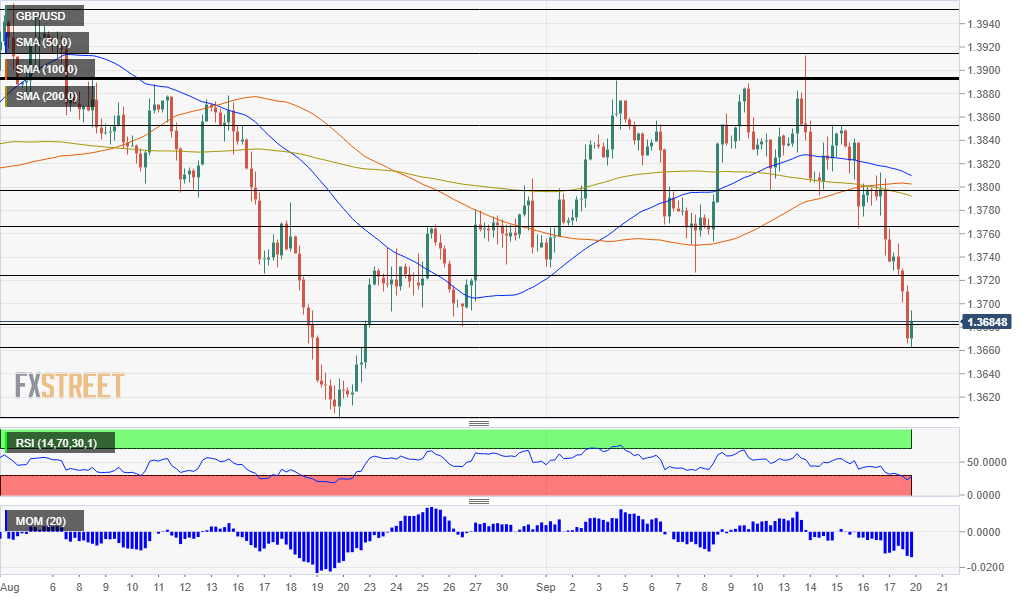
Task: Click date 21 at the axis end
Action: [x=942, y=587]
